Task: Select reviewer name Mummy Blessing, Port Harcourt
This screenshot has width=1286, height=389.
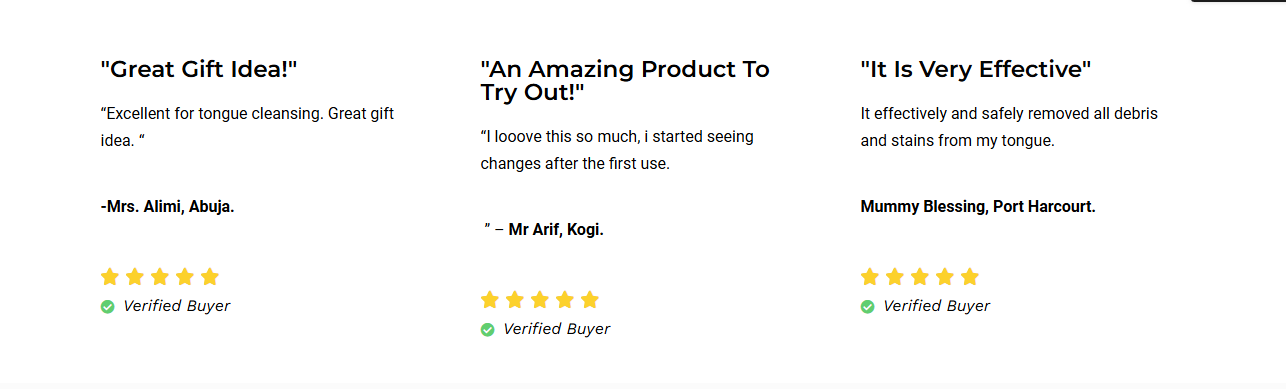Action: point(978,207)
